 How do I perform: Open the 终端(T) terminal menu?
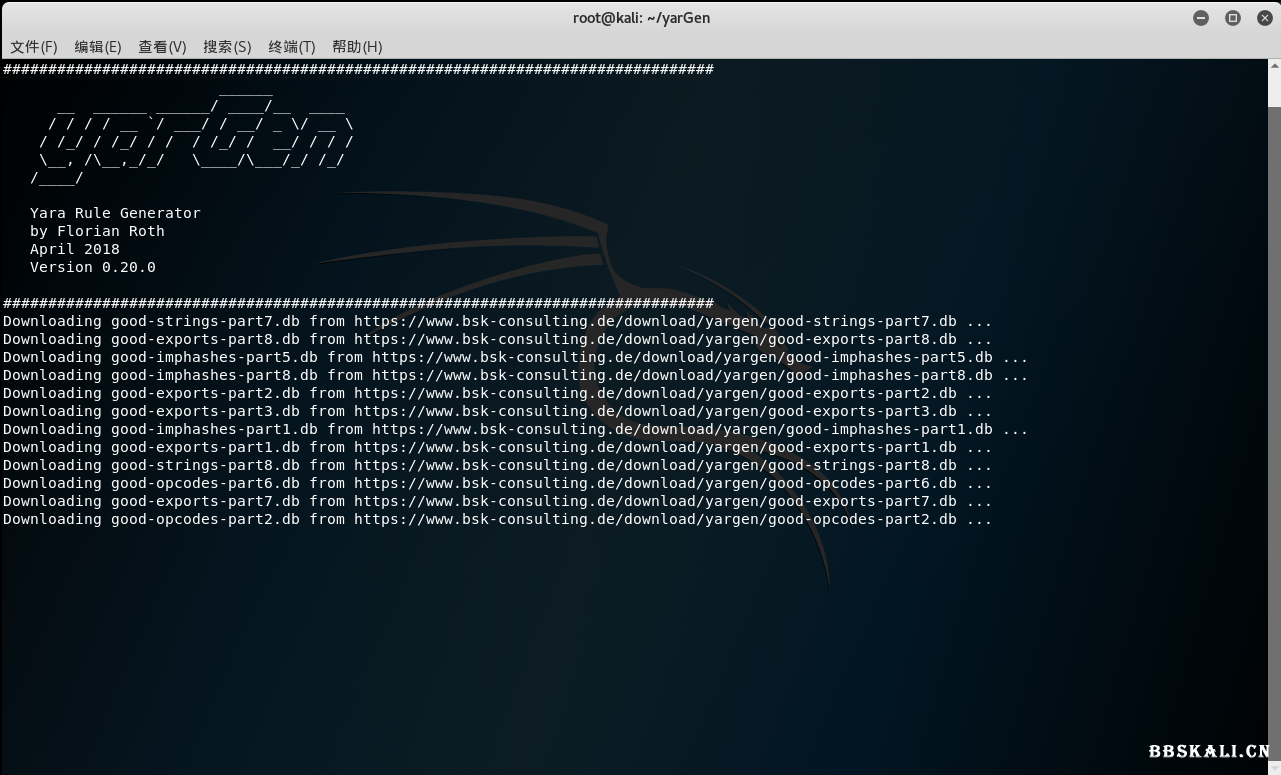click(292, 47)
